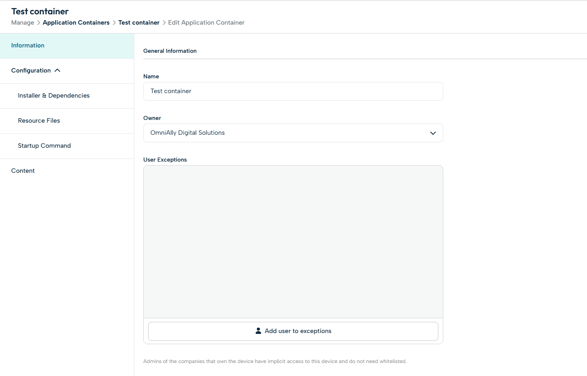
Task: Click the Manage breadcrumb
Action: (22, 22)
